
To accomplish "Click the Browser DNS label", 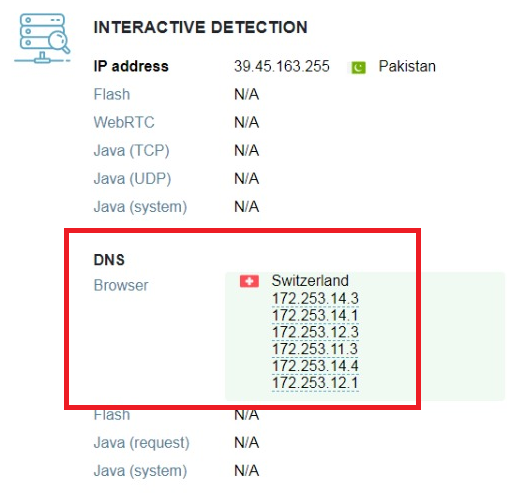I will tap(121, 285).
